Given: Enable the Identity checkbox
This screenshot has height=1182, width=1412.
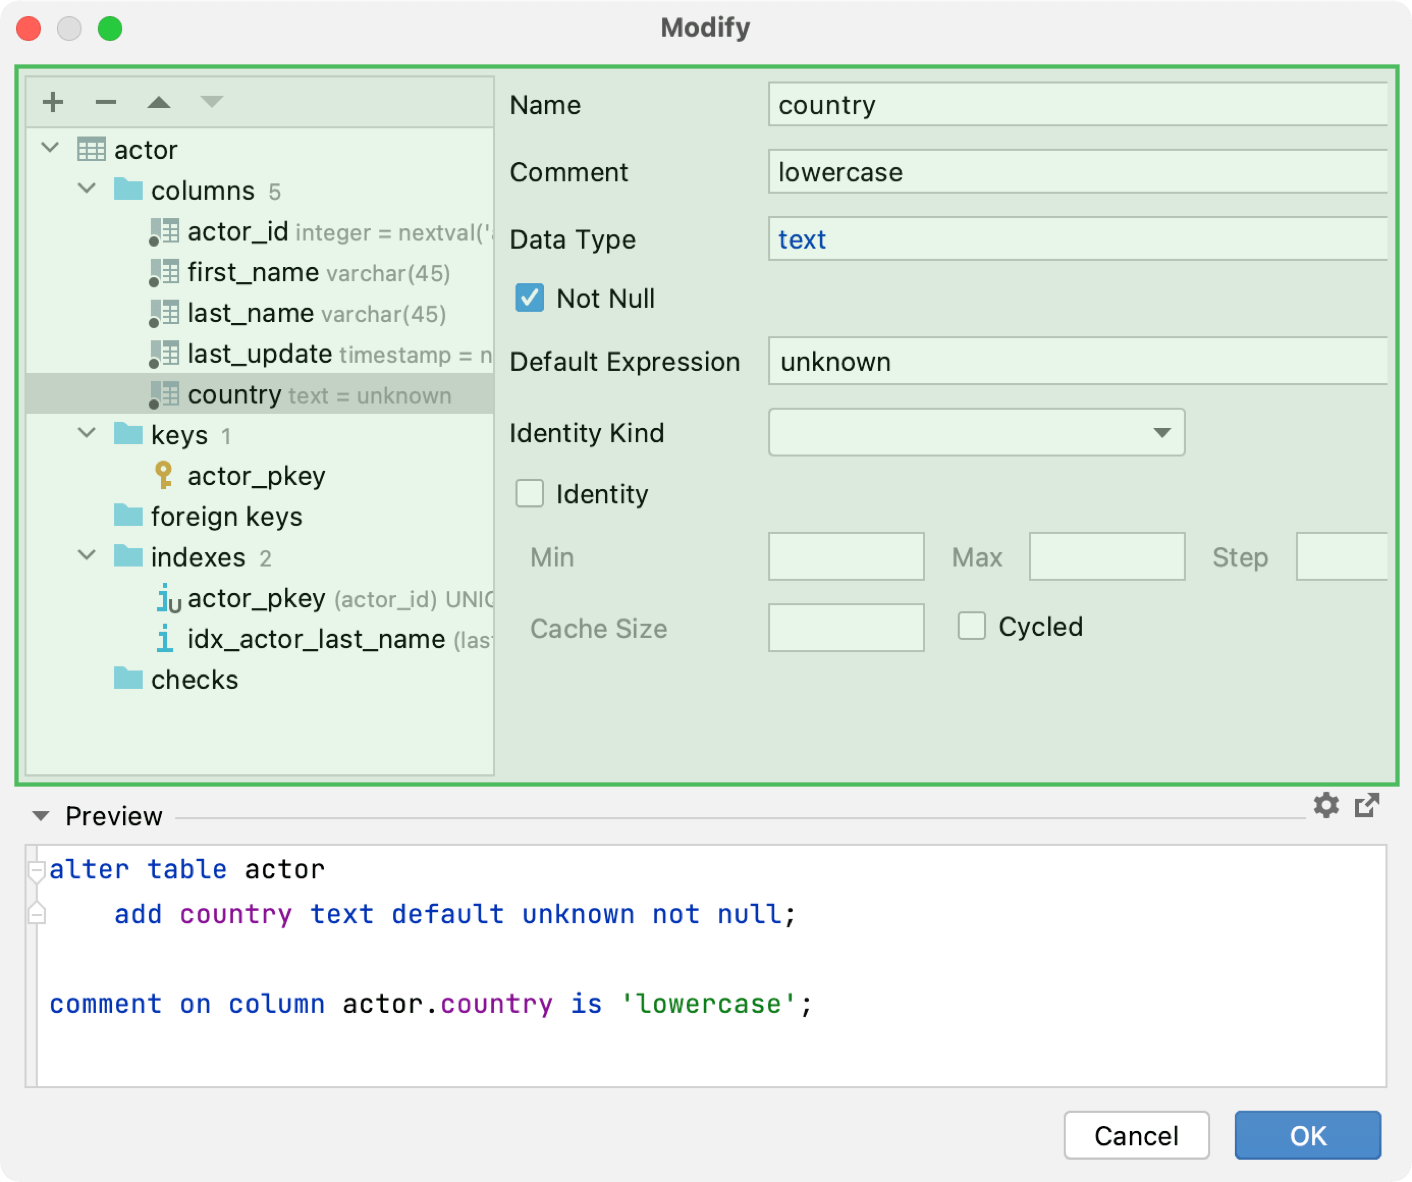Looking at the screenshot, I should [529, 493].
